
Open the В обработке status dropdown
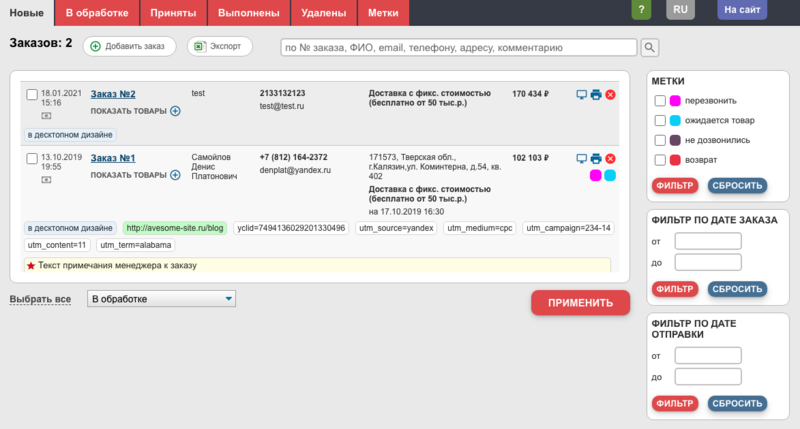(x=161, y=299)
